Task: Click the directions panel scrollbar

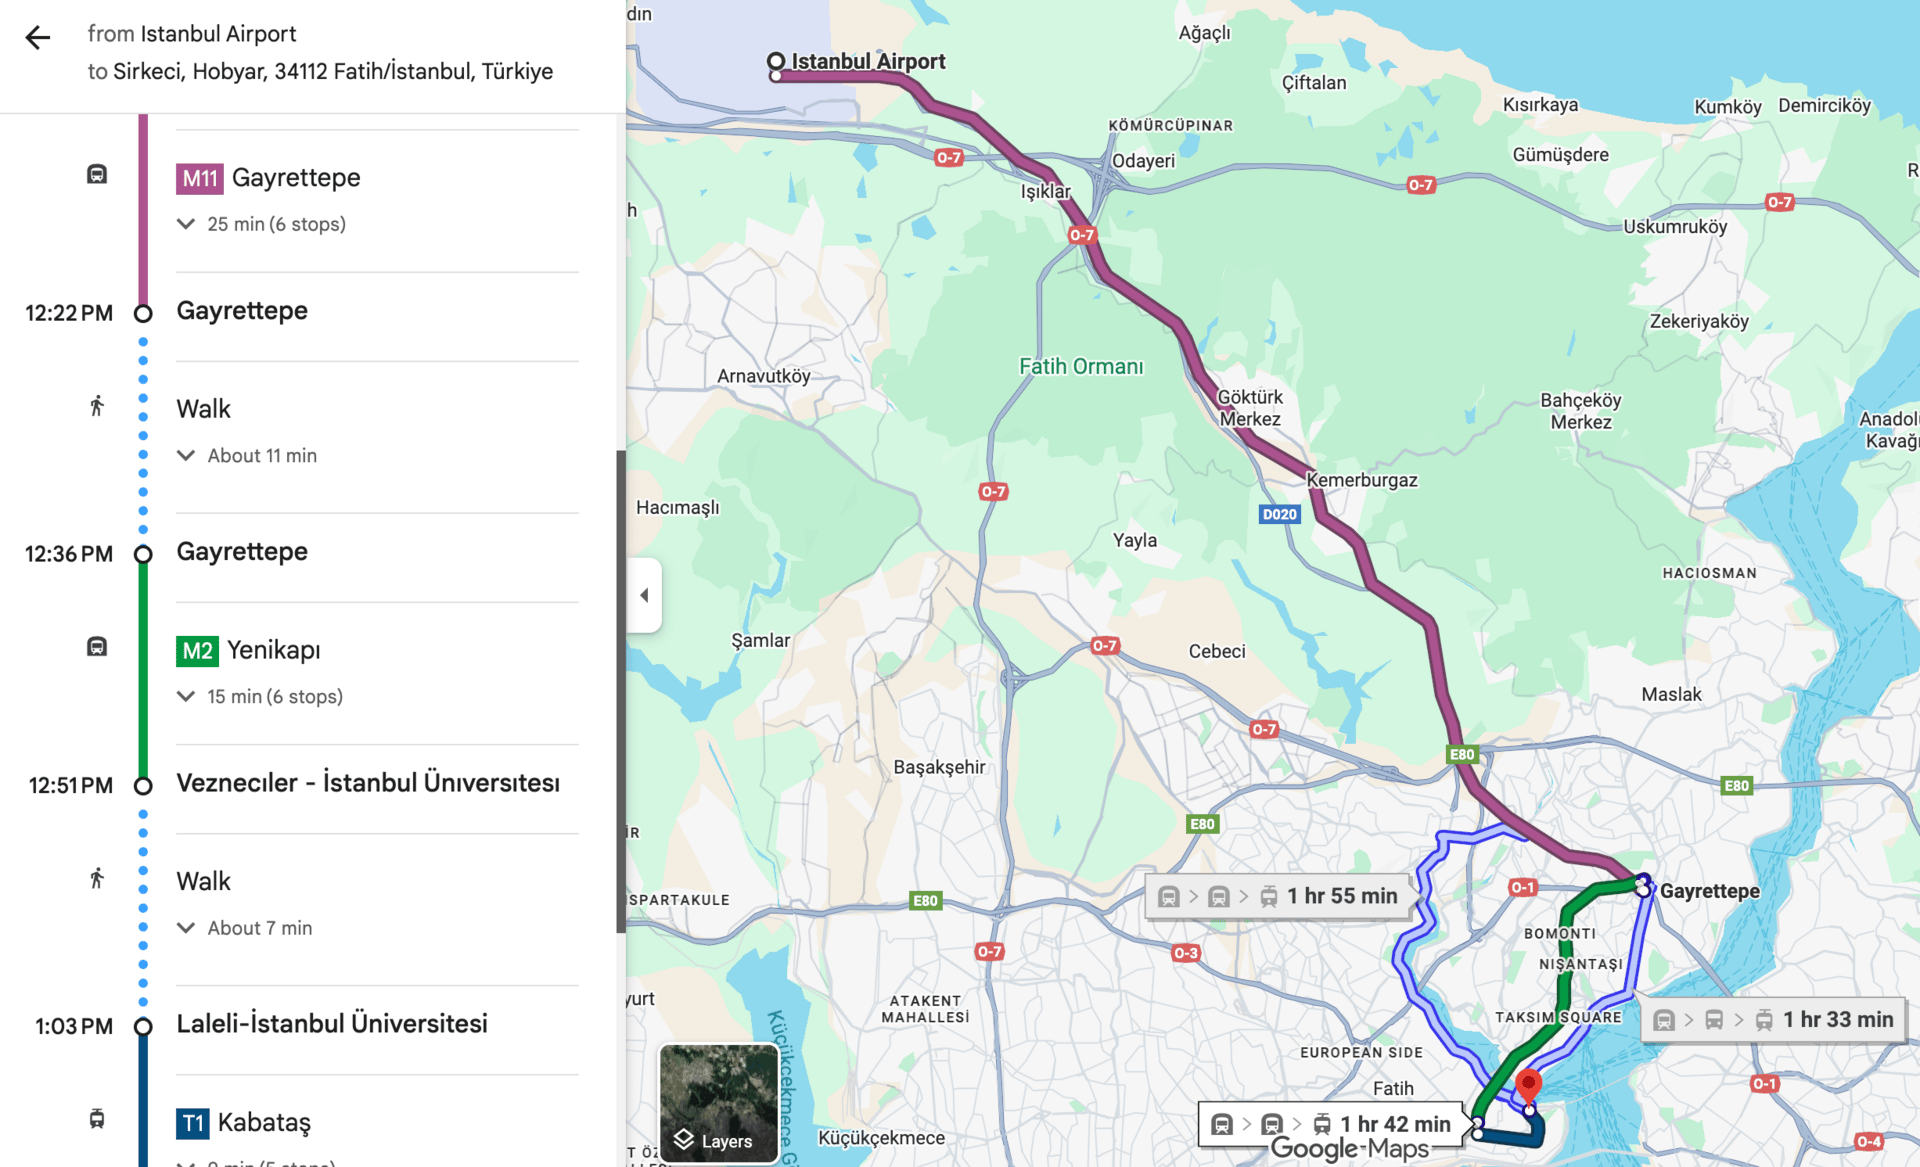Action: 621,690
